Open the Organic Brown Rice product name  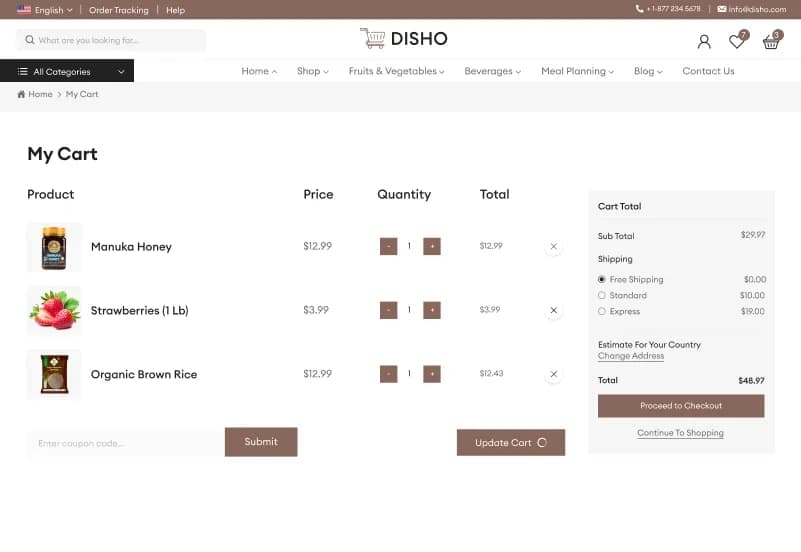pyautogui.click(x=144, y=374)
